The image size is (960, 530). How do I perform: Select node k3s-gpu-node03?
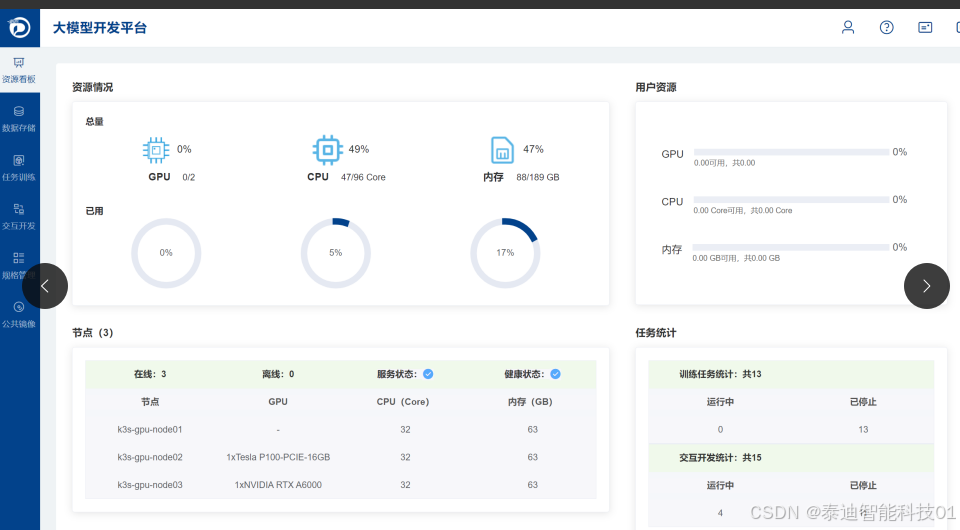[x=150, y=485]
